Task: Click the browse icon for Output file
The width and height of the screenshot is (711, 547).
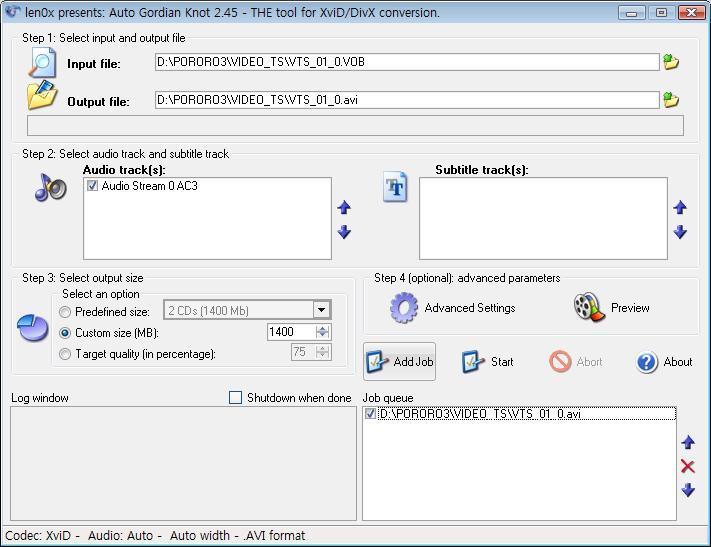Action: 671,99
